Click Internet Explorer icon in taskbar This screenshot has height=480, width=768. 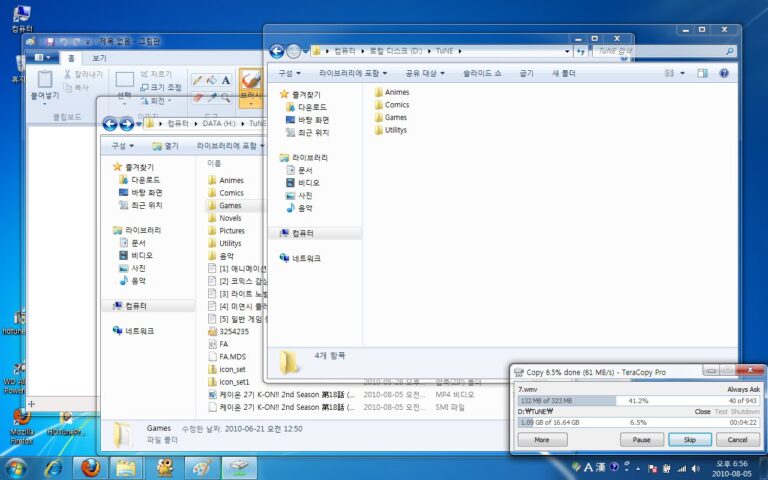click(x=53, y=468)
